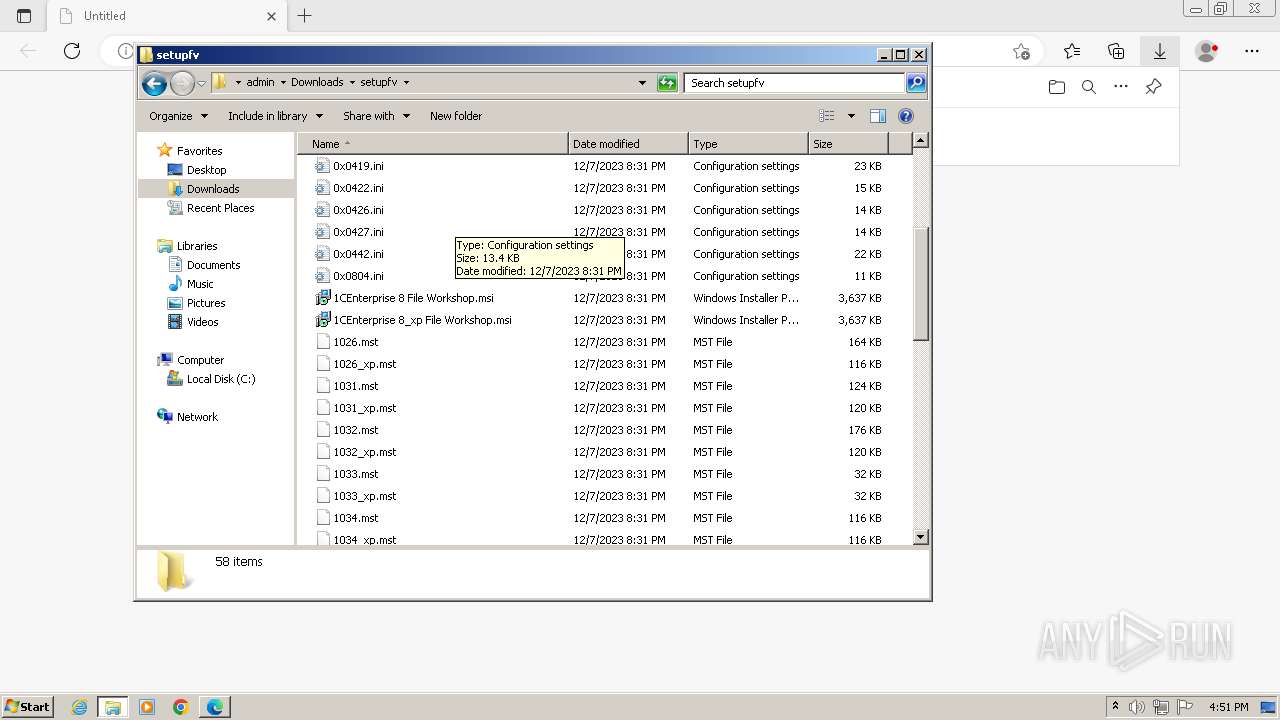This screenshot has height=720, width=1280.
Task: Click the Search setupfv input field
Action: click(x=795, y=83)
